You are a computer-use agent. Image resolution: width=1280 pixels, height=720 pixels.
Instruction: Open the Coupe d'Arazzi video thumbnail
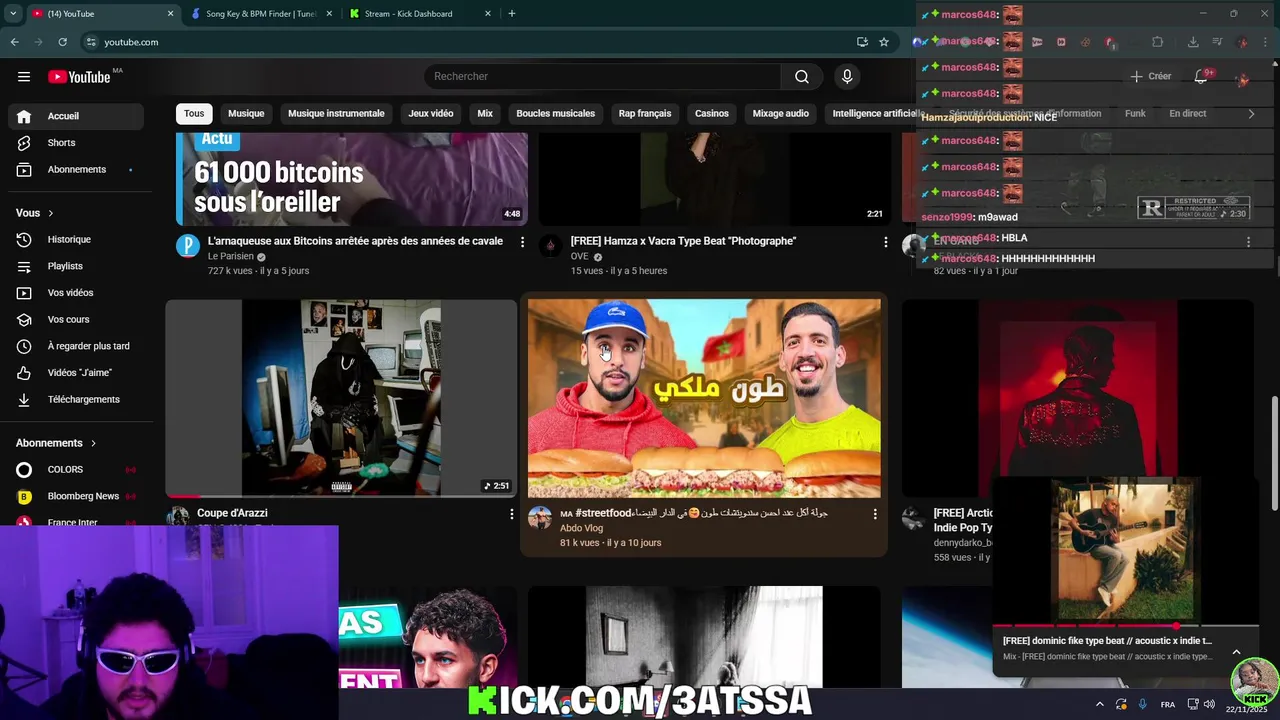pyautogui.click(x=341, y=398)
